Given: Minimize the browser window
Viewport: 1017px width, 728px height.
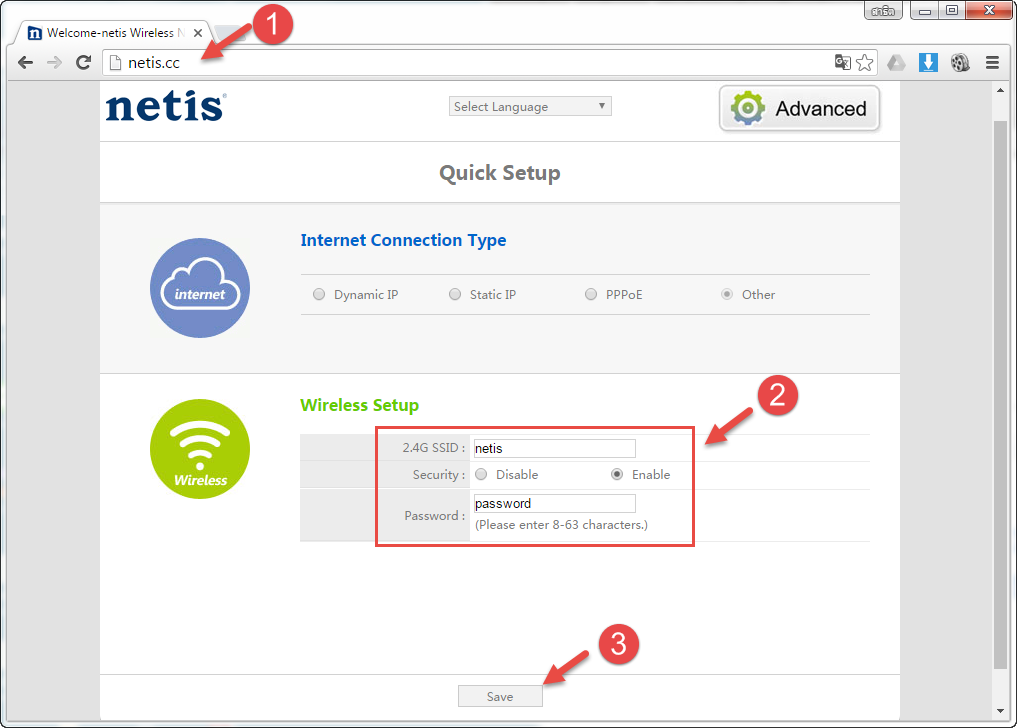Looking at the screenshot, I should pyautogui.click(x=925, y=10).
